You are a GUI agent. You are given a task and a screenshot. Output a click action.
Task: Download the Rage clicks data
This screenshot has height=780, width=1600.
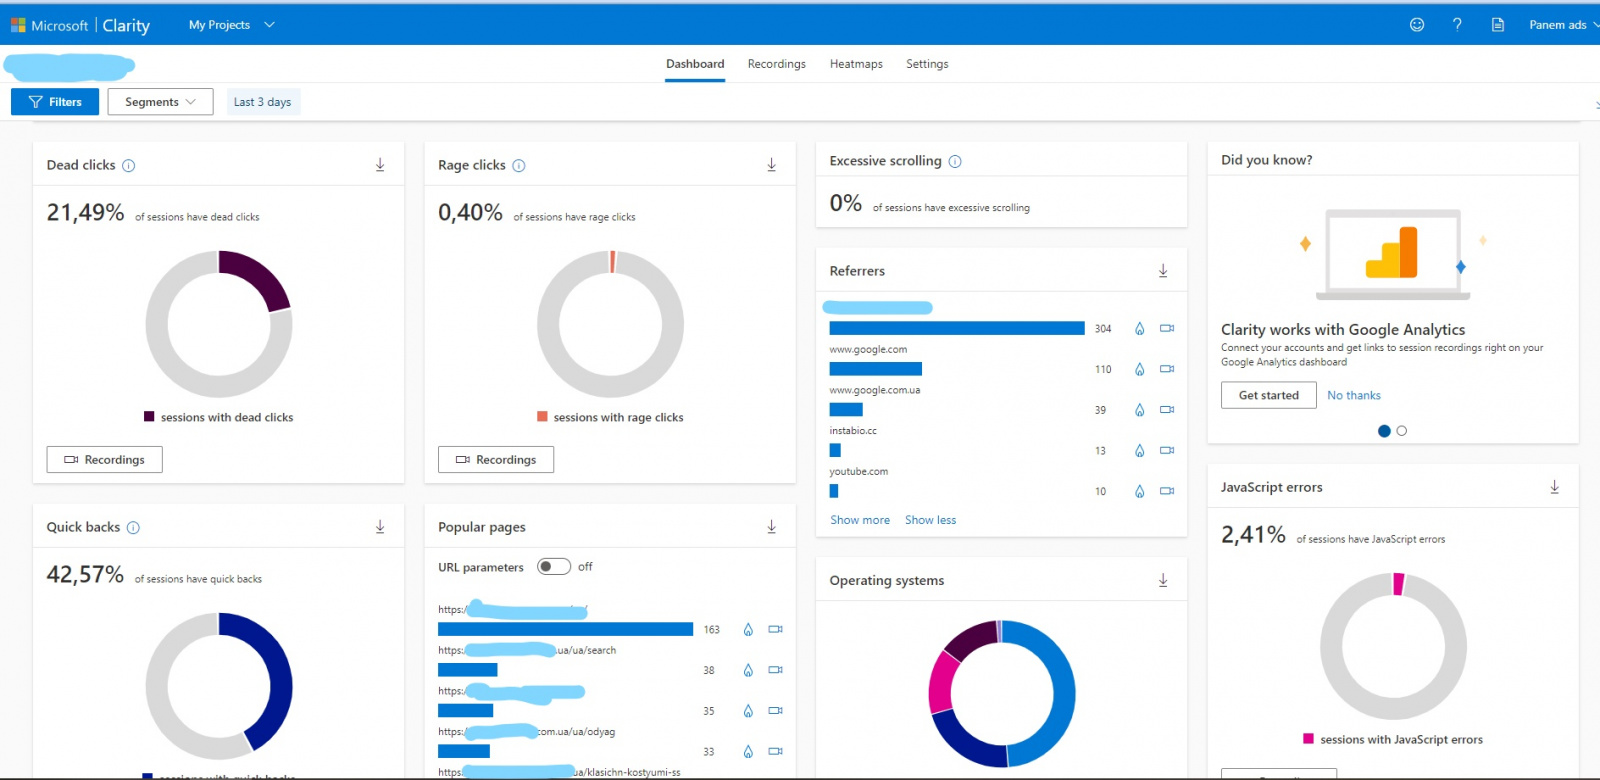click(771, 165)
